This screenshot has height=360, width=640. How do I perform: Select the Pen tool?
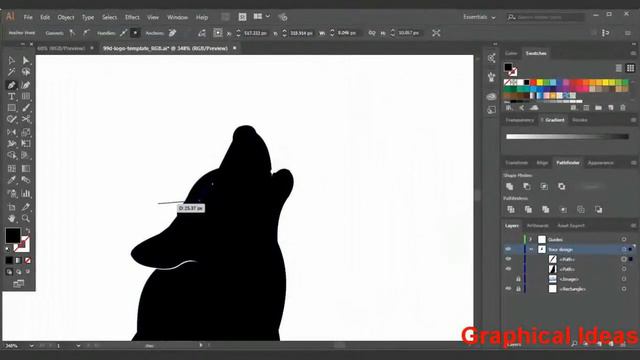(11, 85)
